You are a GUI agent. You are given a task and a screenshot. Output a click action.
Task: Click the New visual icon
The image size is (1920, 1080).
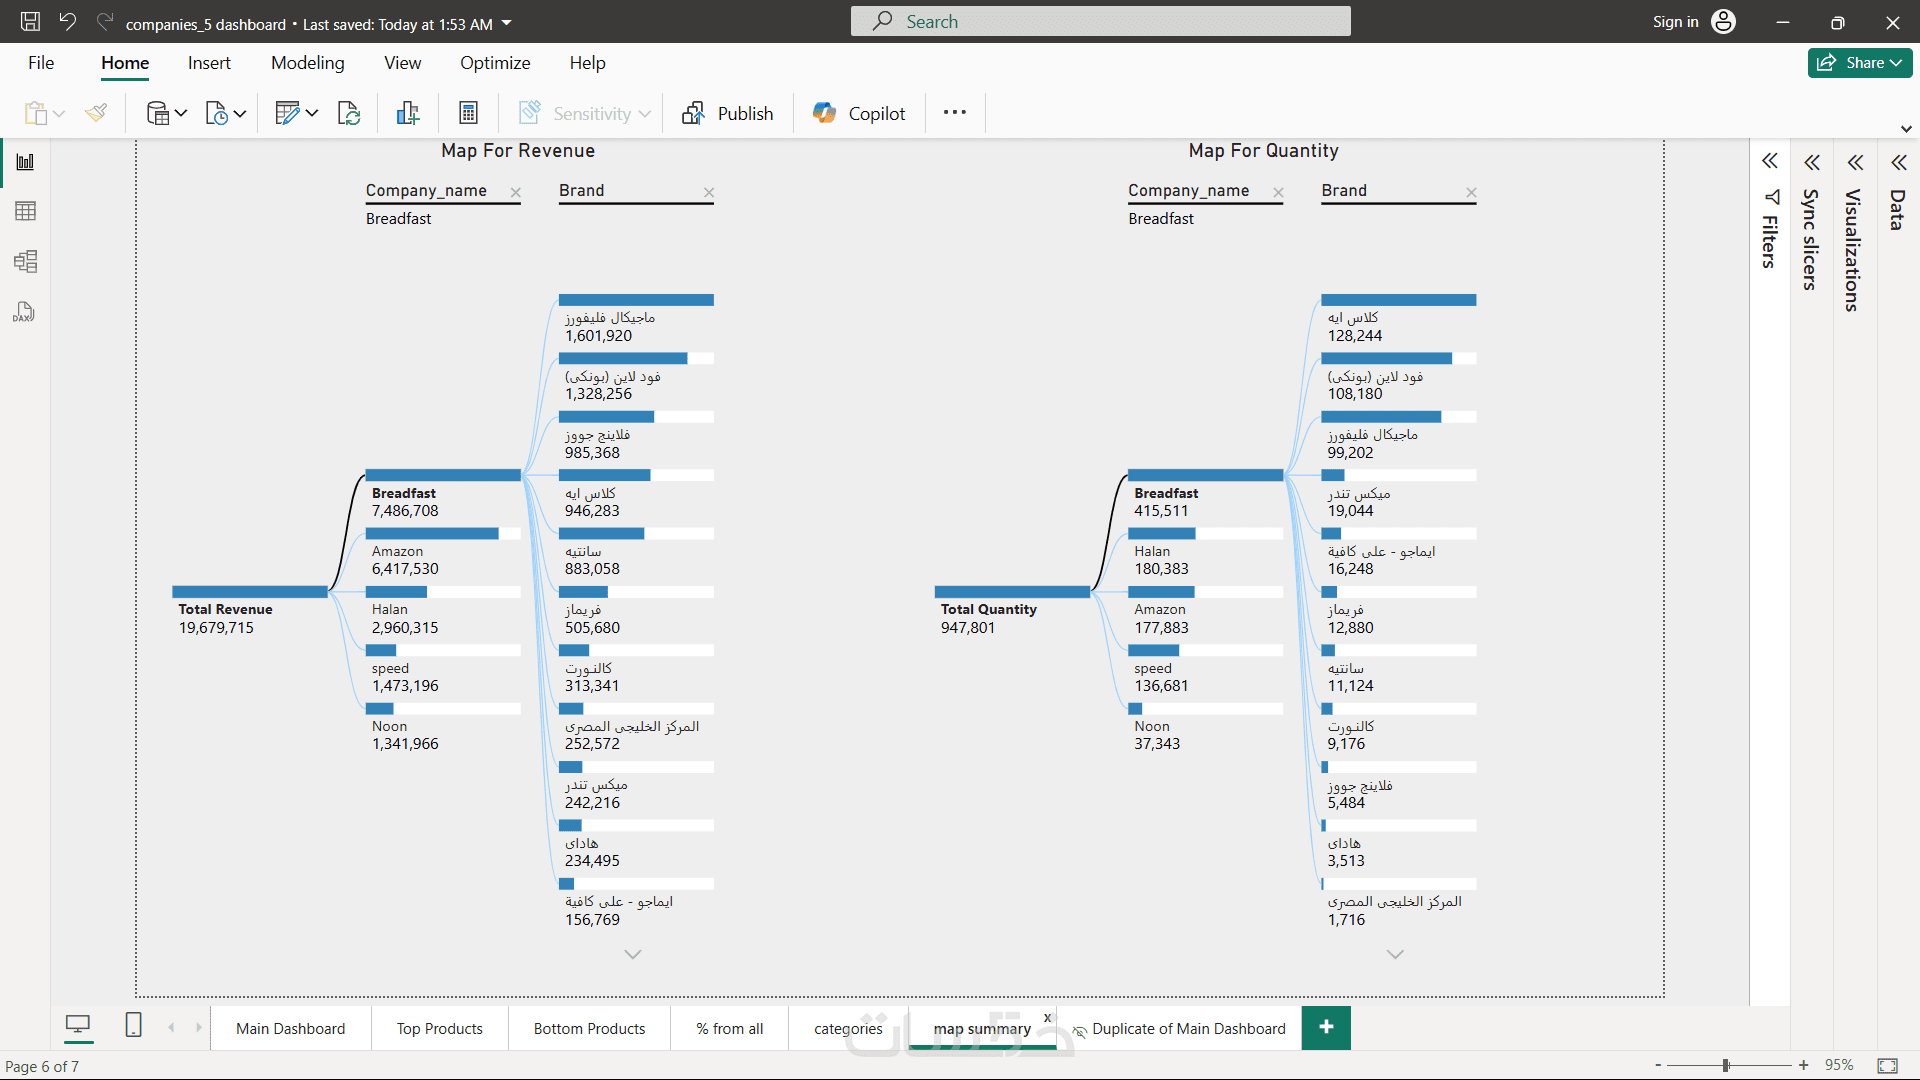click(x=407, y=113)
